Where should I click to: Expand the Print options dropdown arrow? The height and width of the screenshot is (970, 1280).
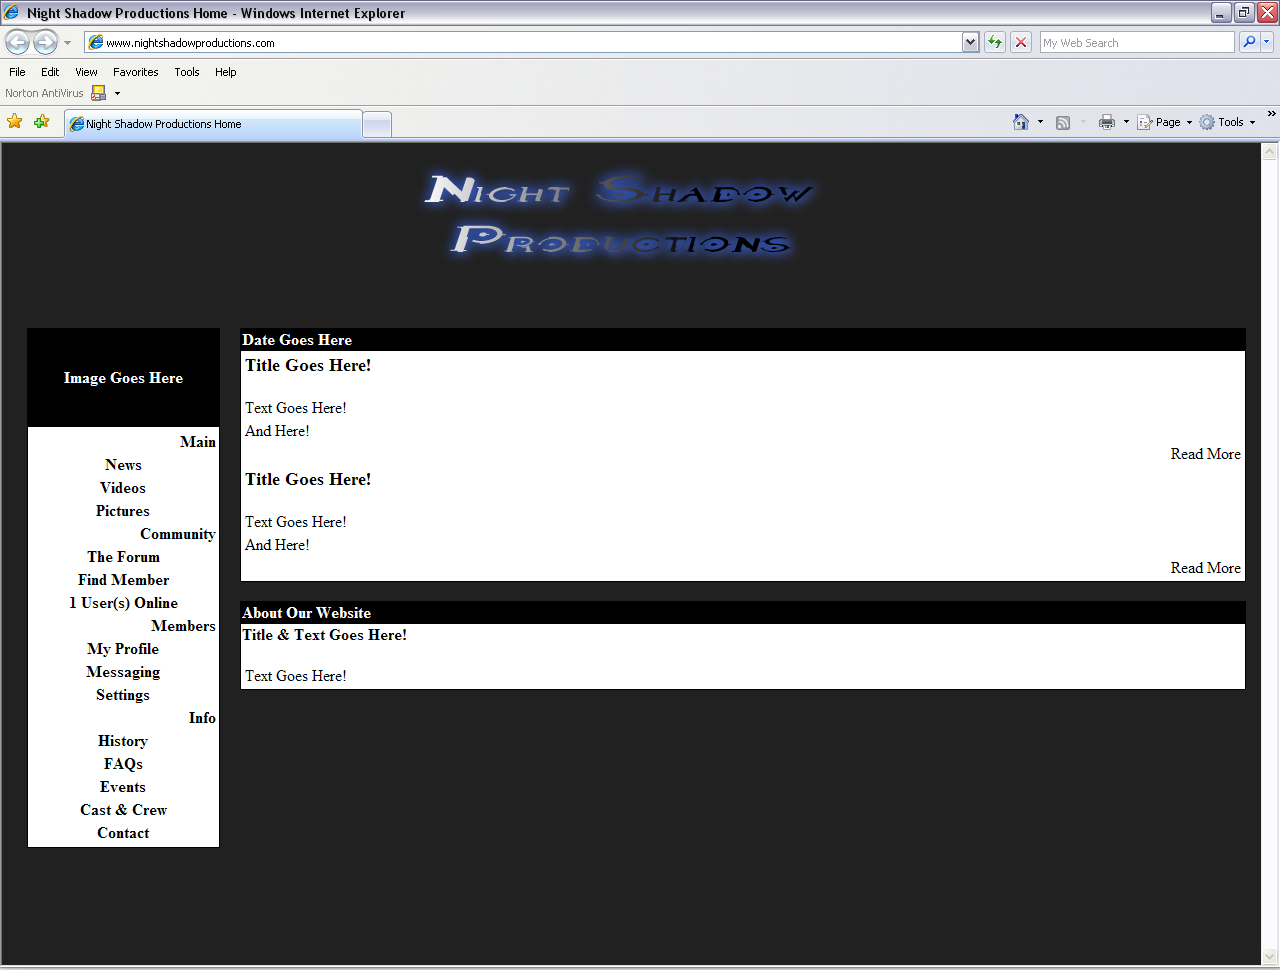tap(1126, 122)
